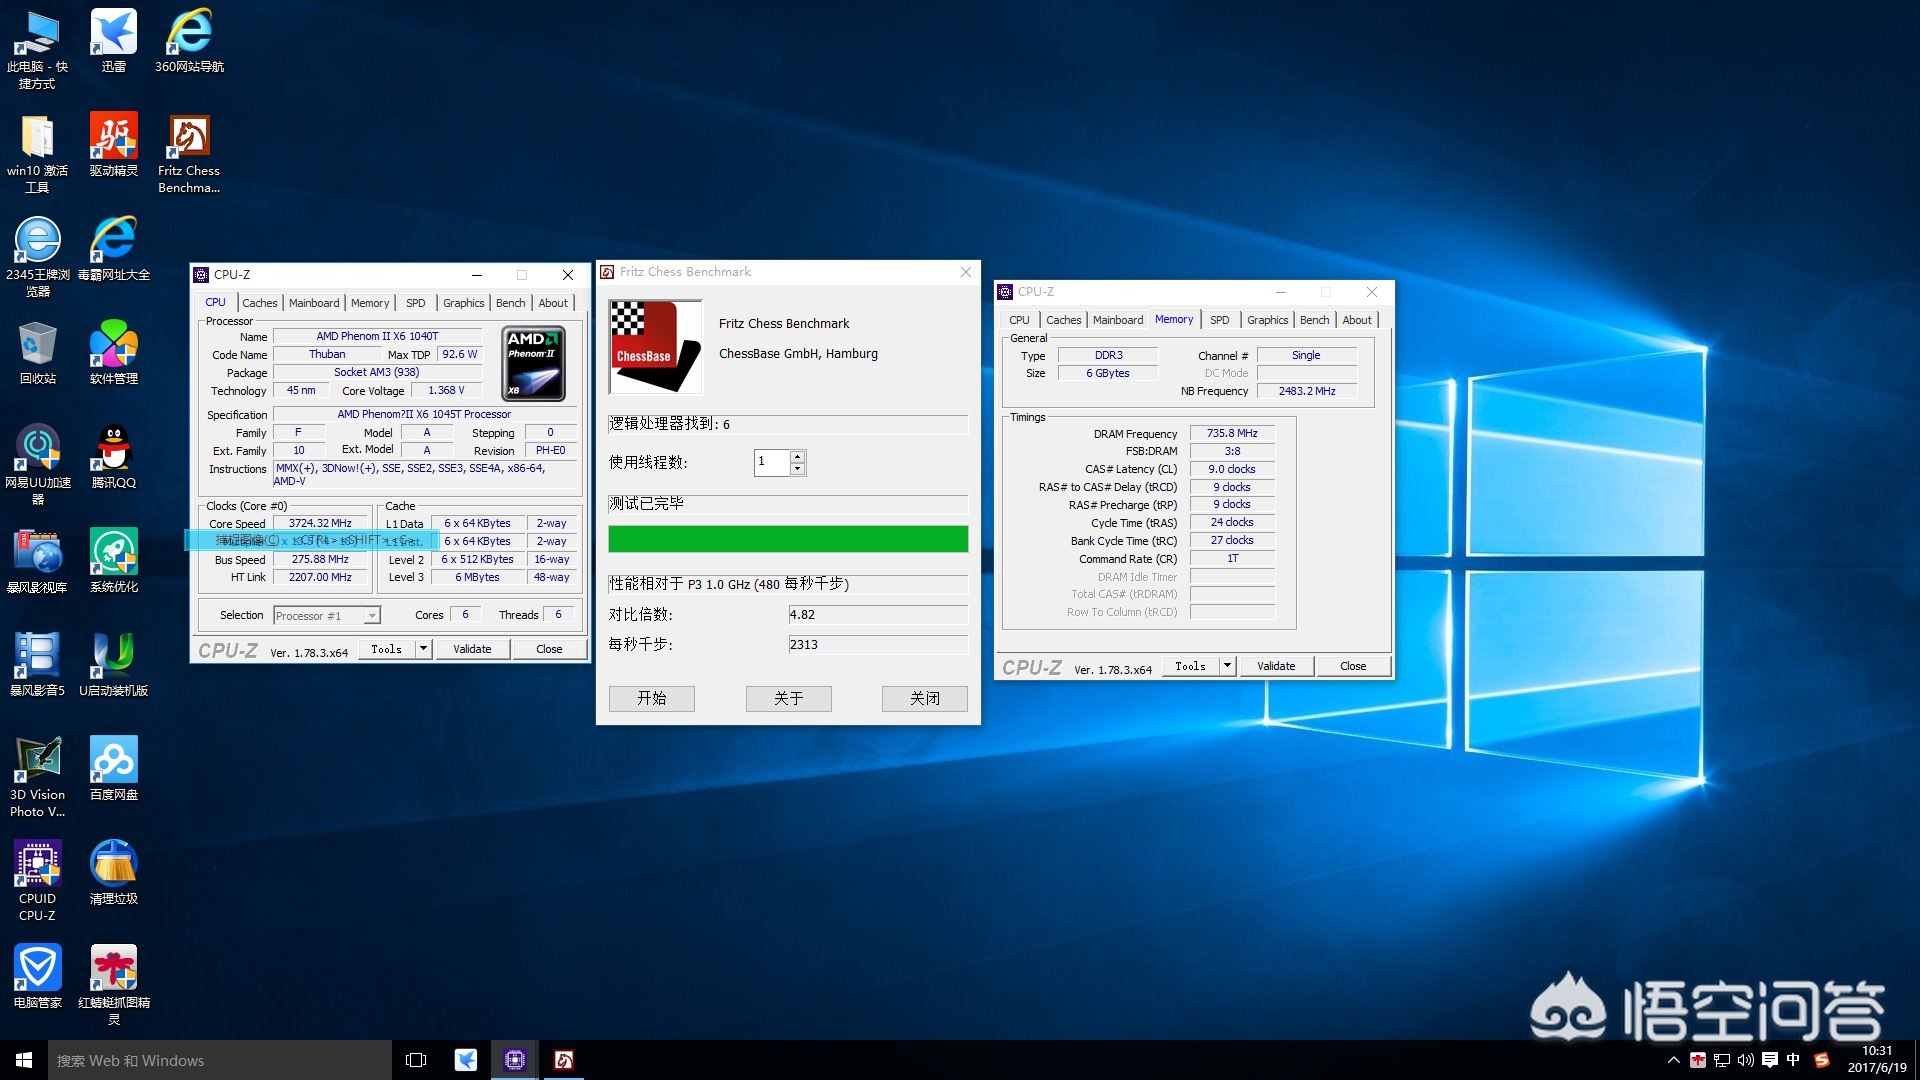
Task: Click the green benchmark progress bar
Action: (x=788, y=539)
